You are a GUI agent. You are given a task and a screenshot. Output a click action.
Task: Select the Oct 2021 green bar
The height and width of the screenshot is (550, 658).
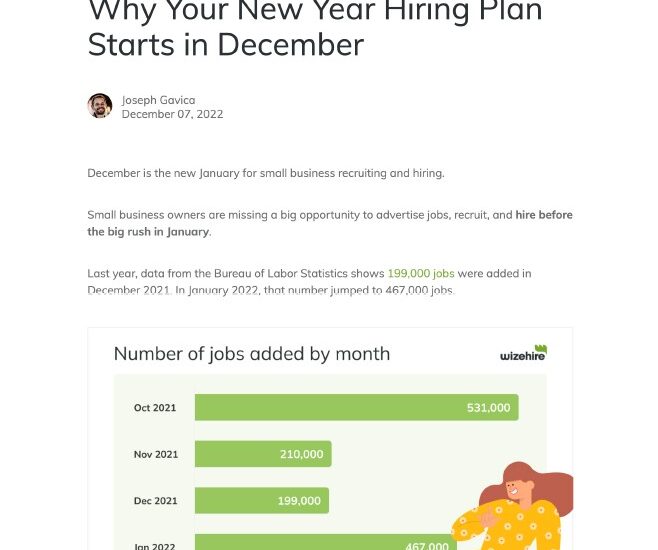(x=357, y=407)
